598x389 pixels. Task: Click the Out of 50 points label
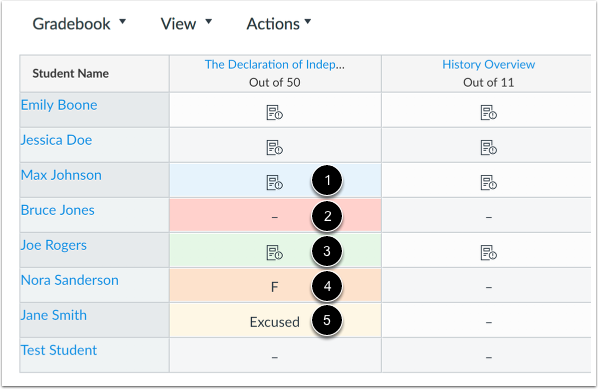[275, 82]
